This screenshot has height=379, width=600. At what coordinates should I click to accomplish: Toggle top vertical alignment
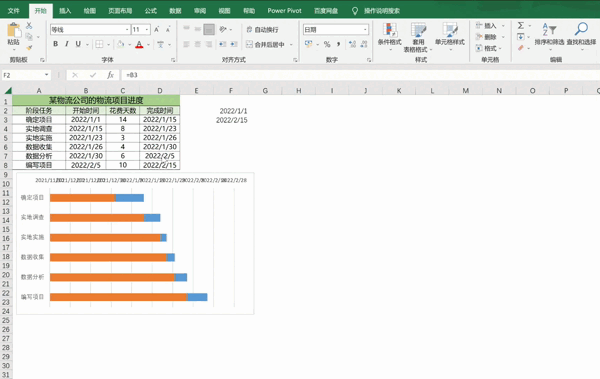tap(186, 29)
